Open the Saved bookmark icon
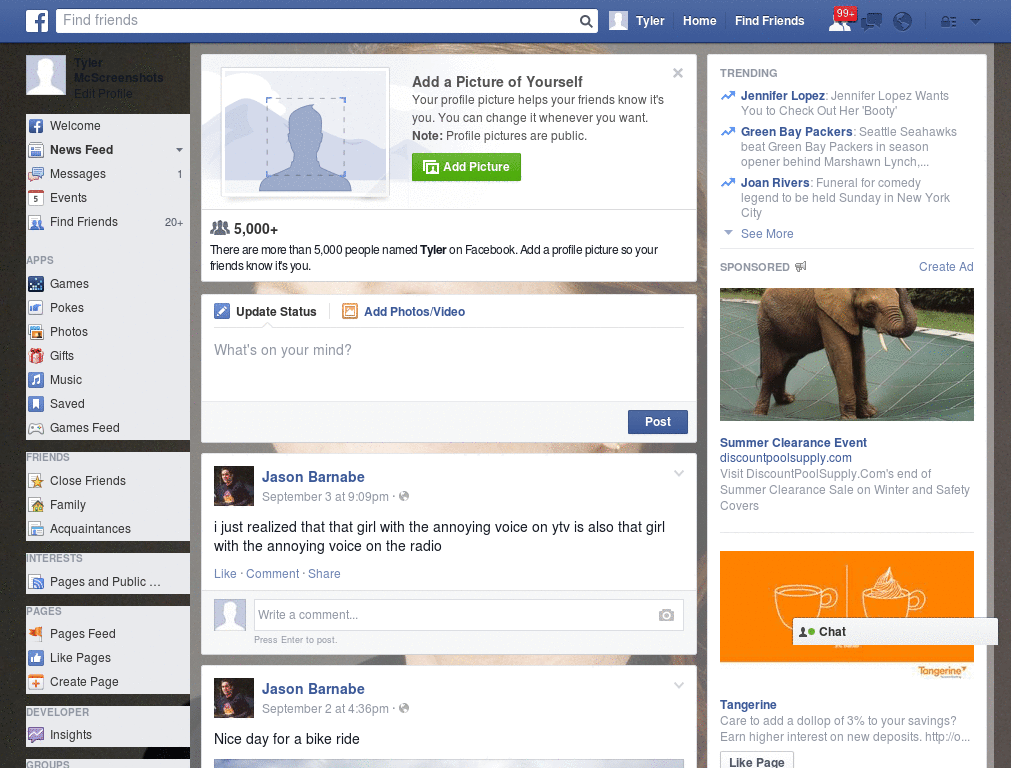Image resolution: width=1024 pixels, height=768 pixels. [x=36, y=404]
